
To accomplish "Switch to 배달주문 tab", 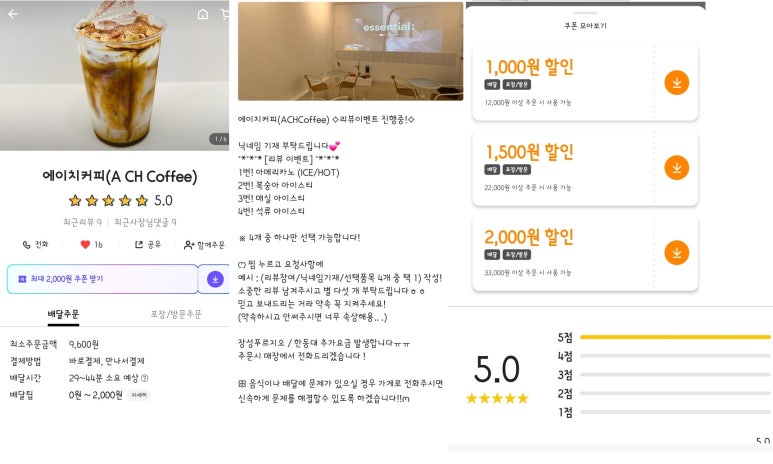I will coord(63,315).
